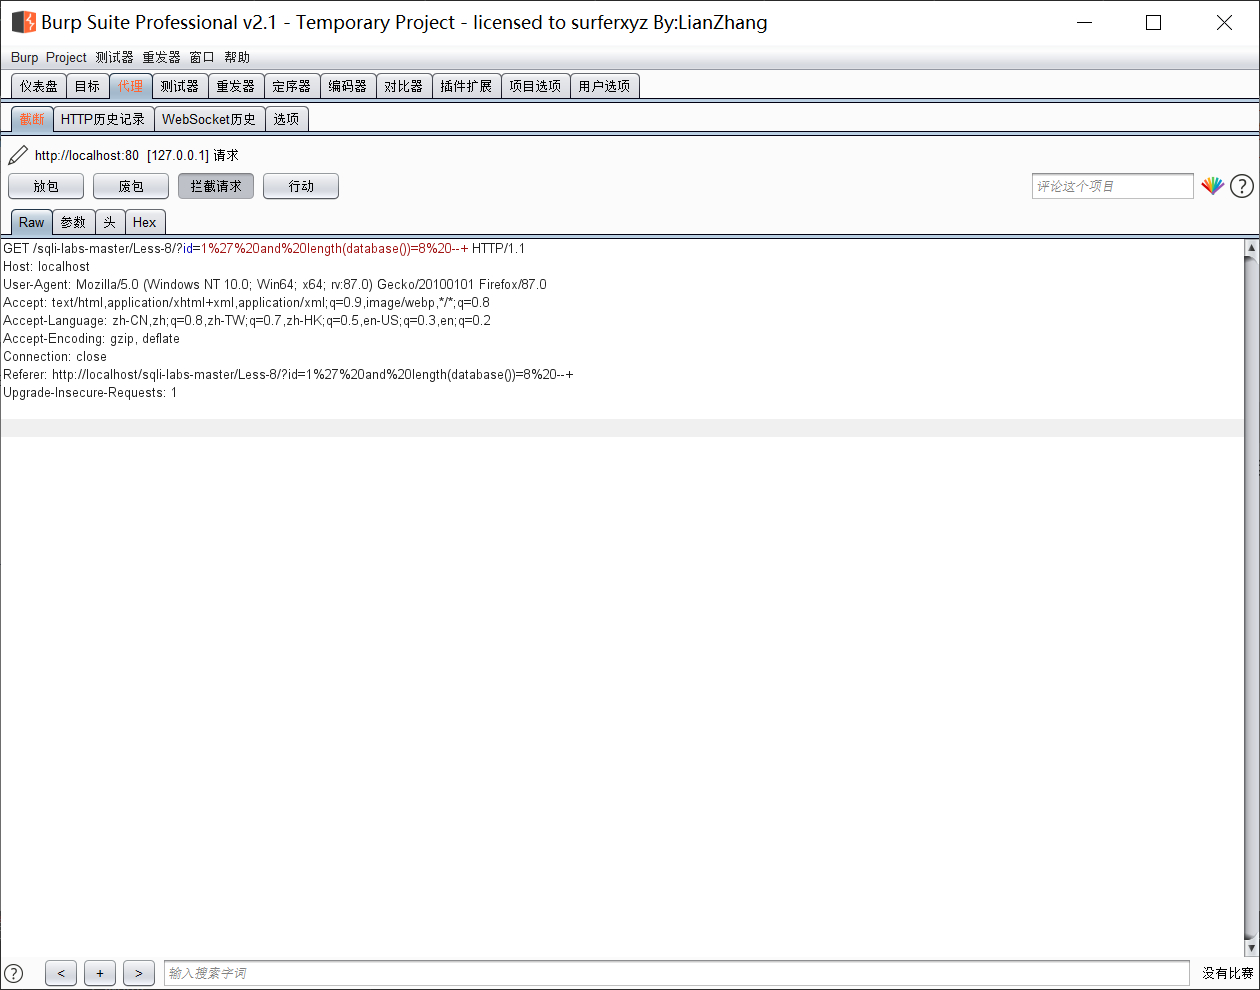Click the + search options button
This screenshot has width=1260, height=990.
pos(100,973)
